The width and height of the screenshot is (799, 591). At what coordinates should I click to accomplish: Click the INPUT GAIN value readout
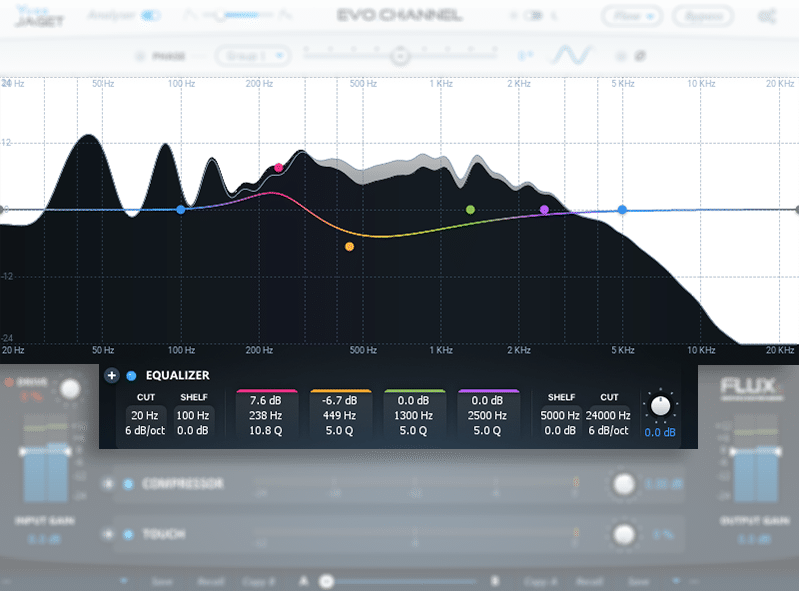click(44, 539)
